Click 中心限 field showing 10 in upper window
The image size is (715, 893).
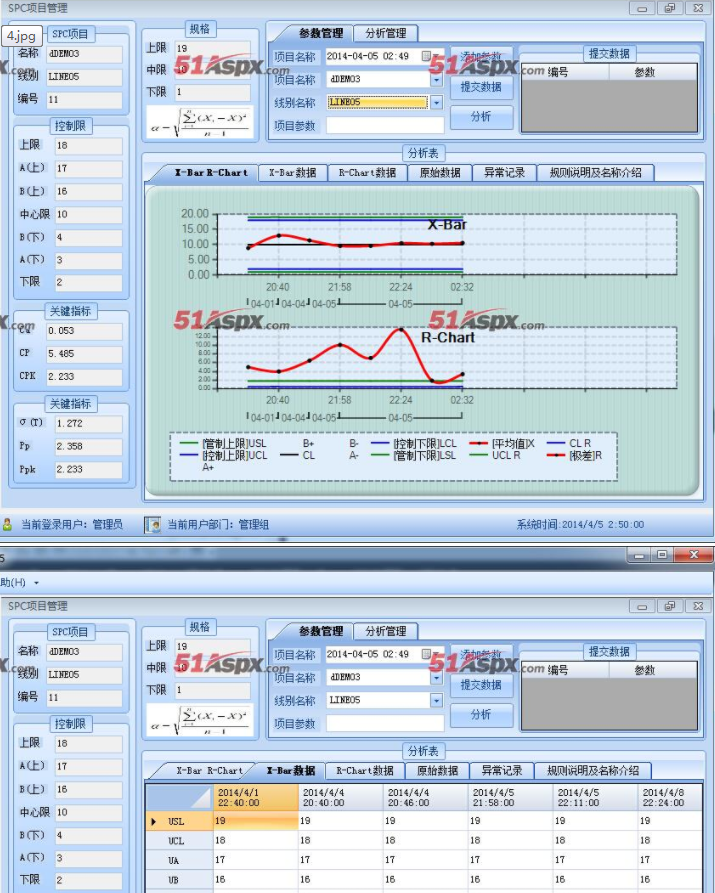coord(88,214)
